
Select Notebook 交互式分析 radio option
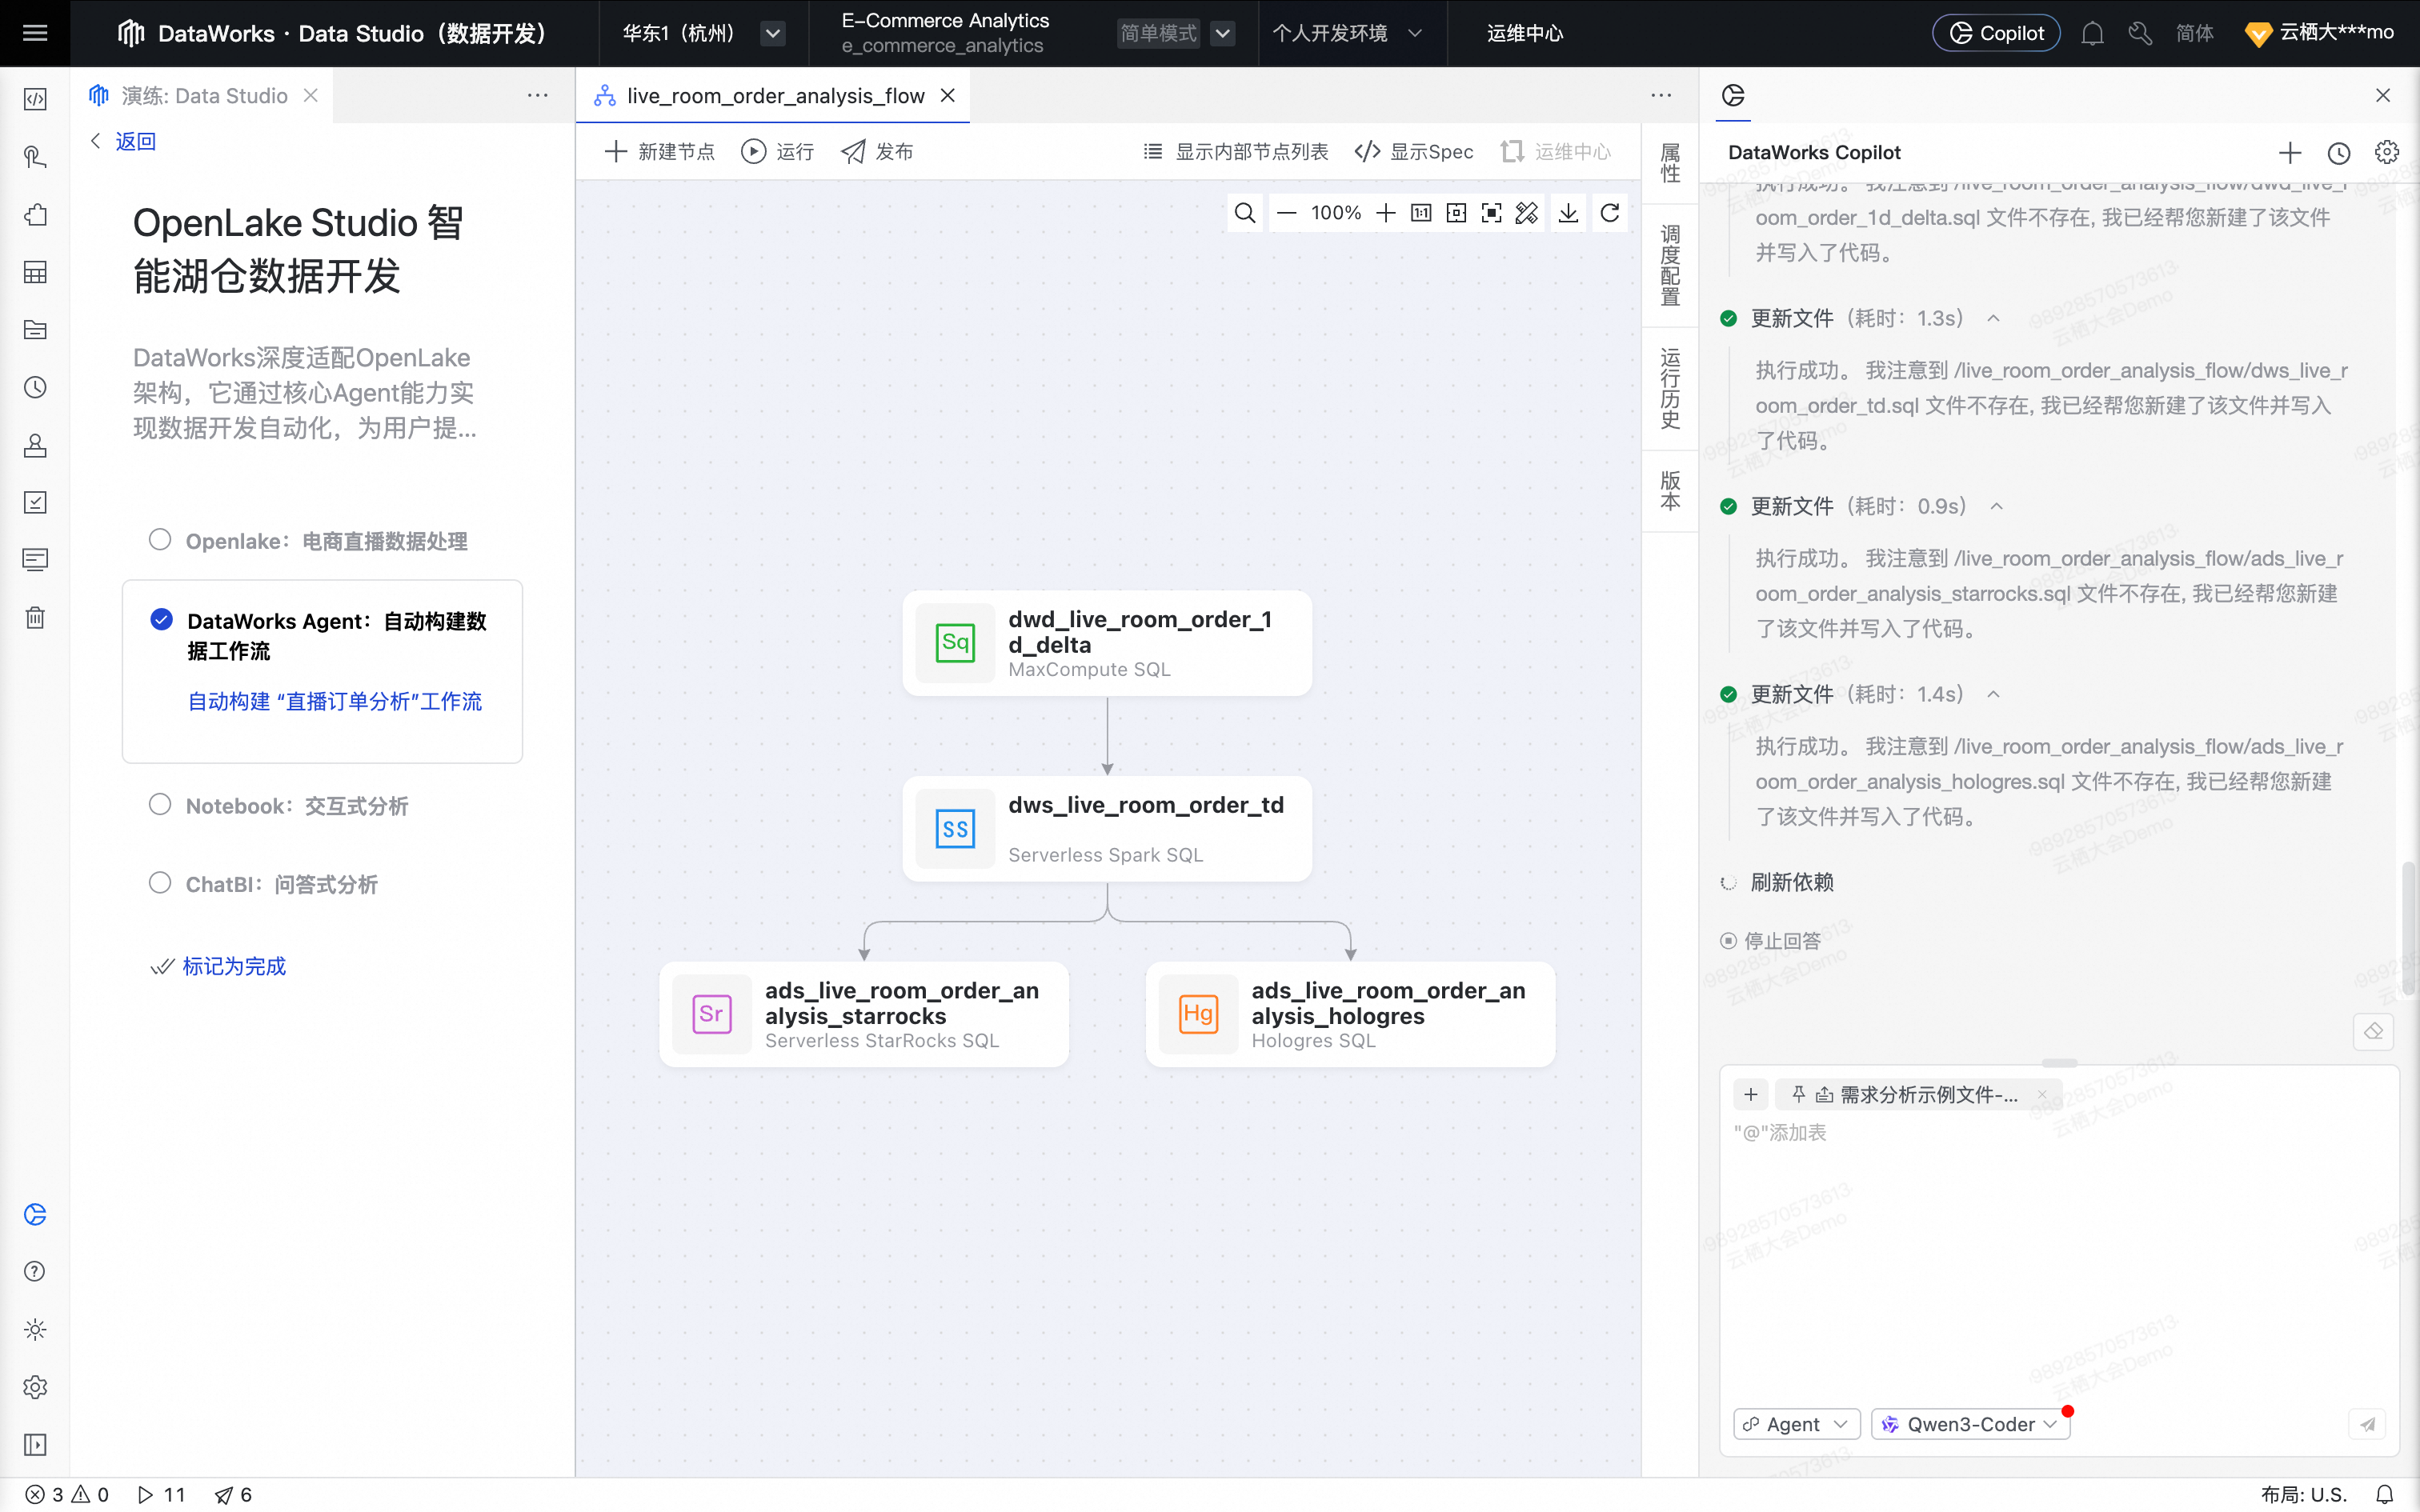click(160, 805)
